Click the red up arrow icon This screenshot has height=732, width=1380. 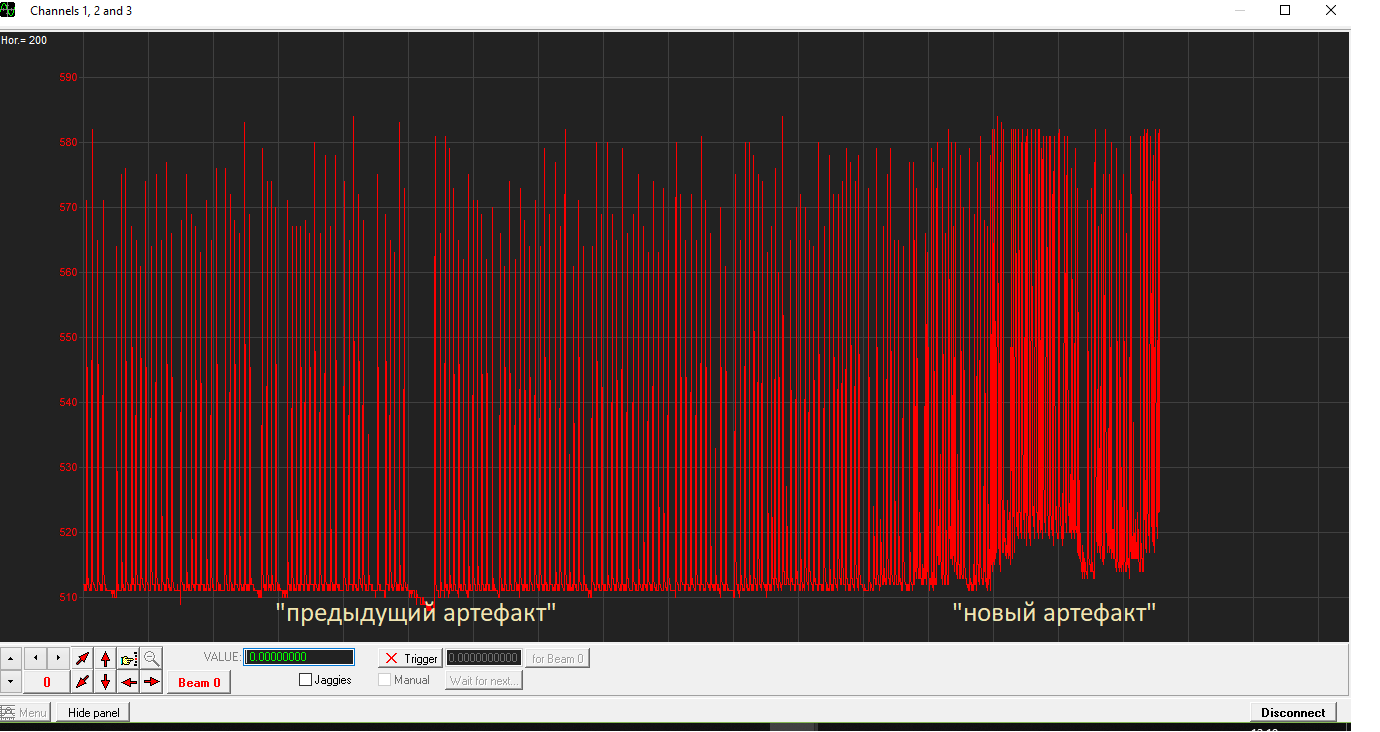coord(105,658)
